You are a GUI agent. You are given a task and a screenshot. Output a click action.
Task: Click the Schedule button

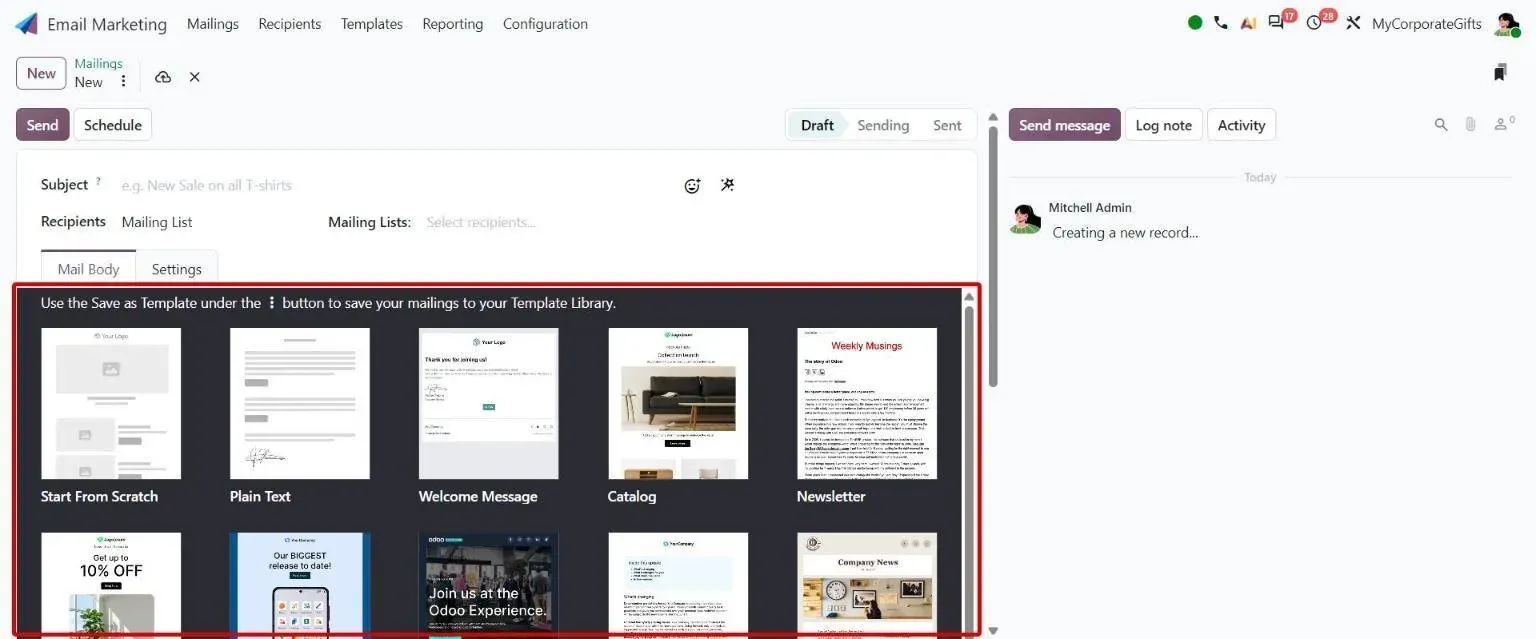(x=112, y=125)
